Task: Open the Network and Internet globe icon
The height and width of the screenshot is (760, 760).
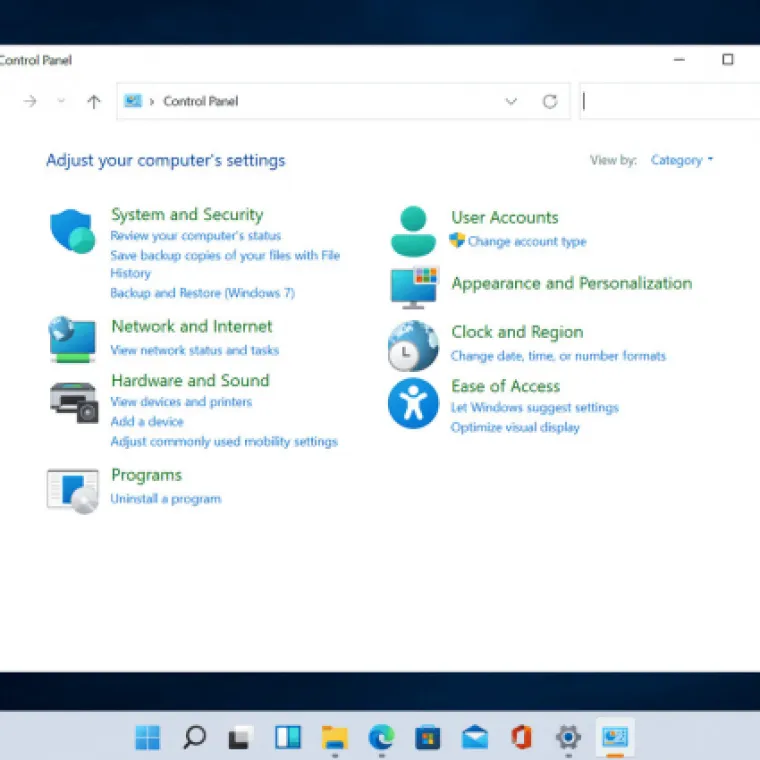Action: [x=72, y=339]
